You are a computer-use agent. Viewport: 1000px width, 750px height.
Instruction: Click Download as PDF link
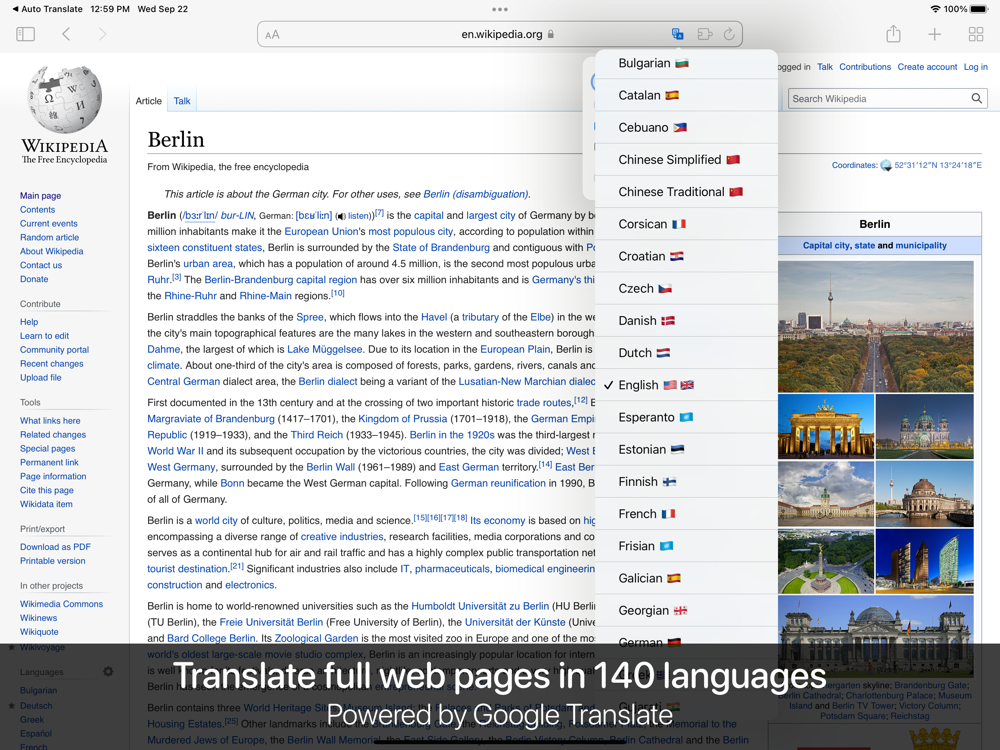pyautogui.click(x=55, y=547)
